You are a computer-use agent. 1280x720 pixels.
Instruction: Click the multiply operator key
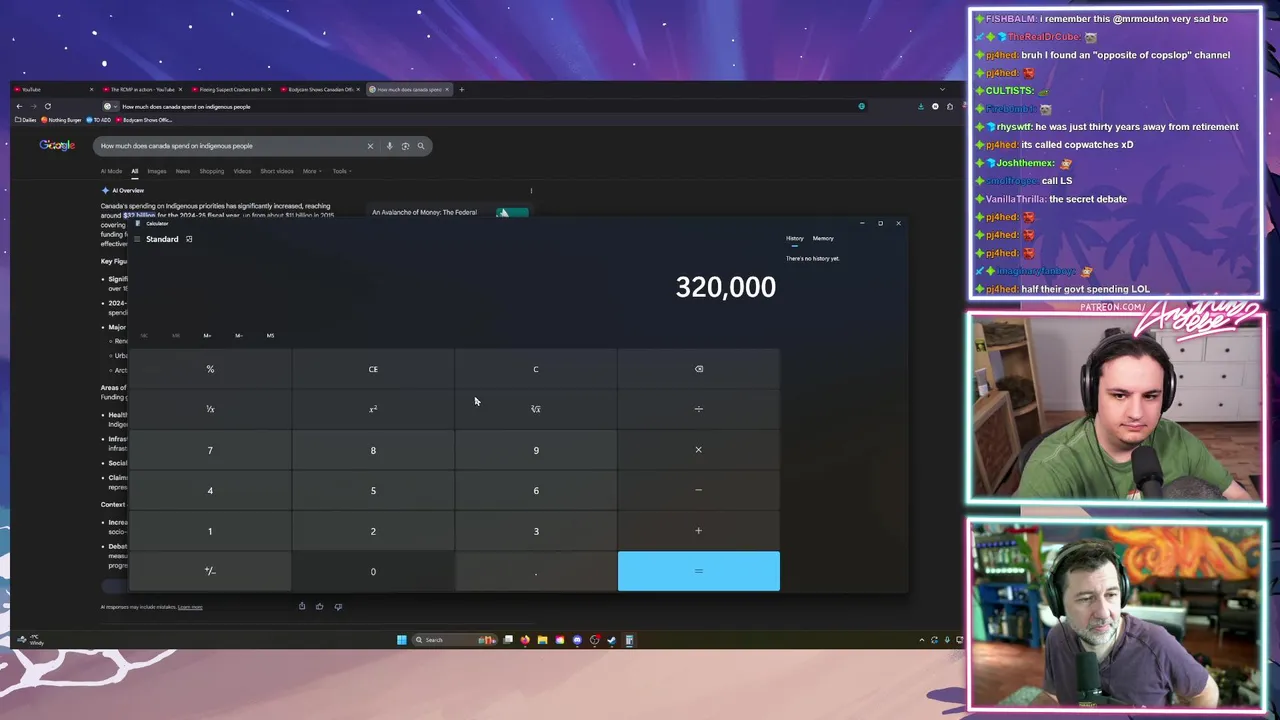(699, 450)
